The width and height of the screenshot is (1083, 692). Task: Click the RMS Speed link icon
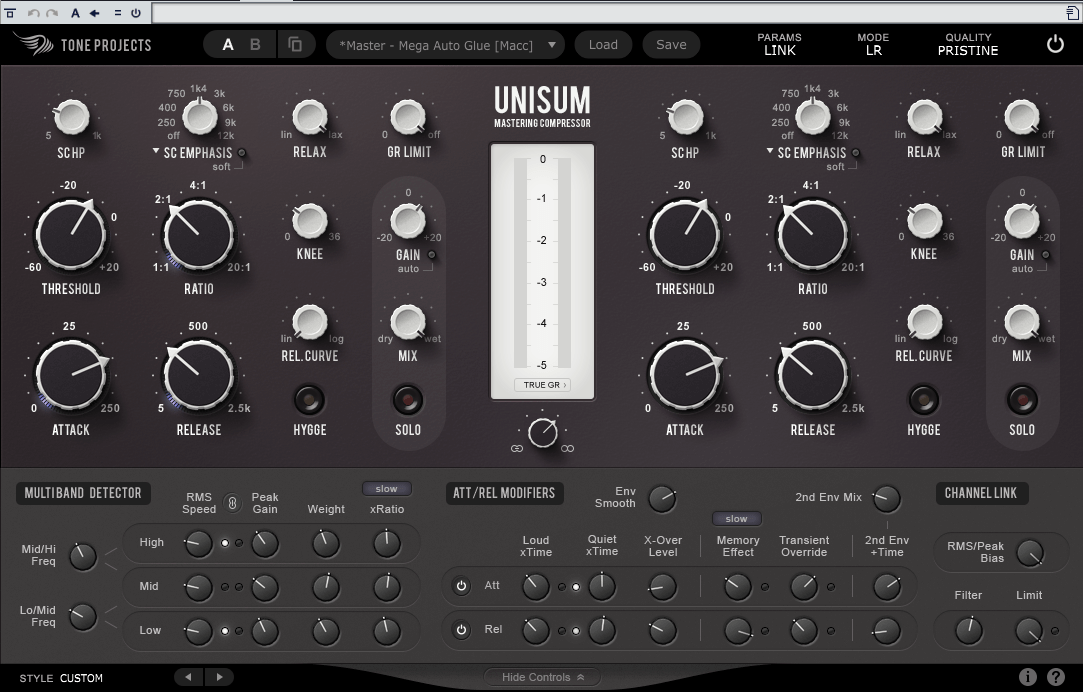pyautogui.click(x=232, y=503)
